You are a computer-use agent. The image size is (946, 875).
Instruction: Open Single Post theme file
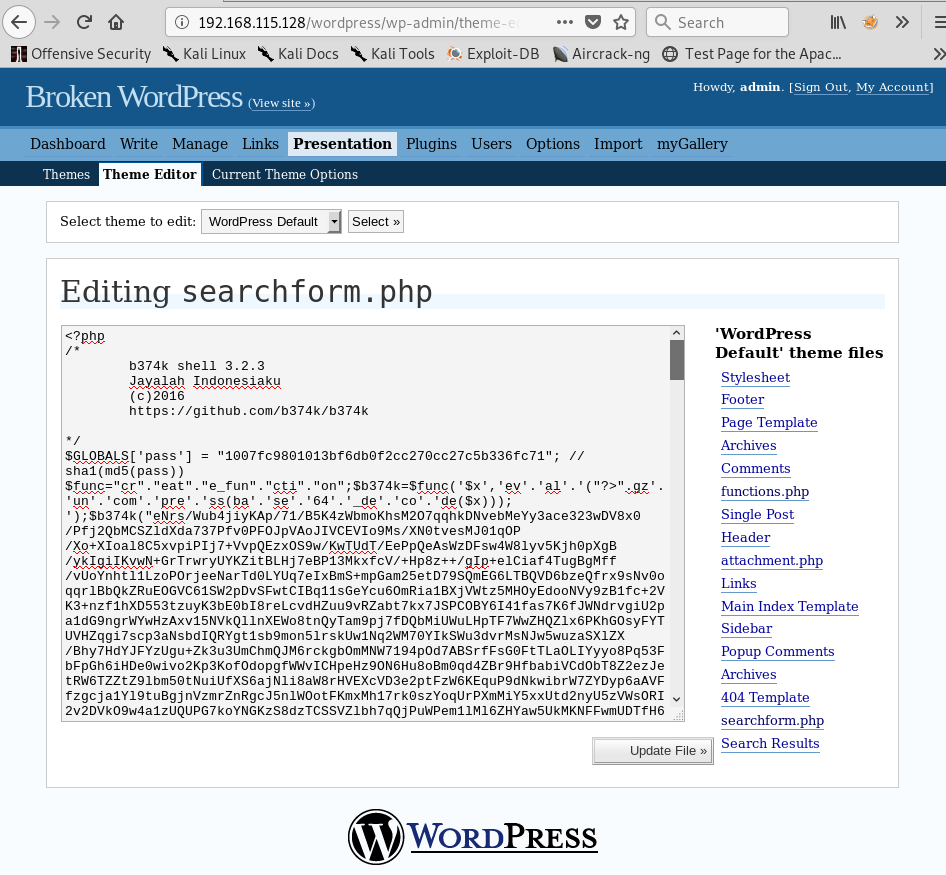click(x=757, y=514)
